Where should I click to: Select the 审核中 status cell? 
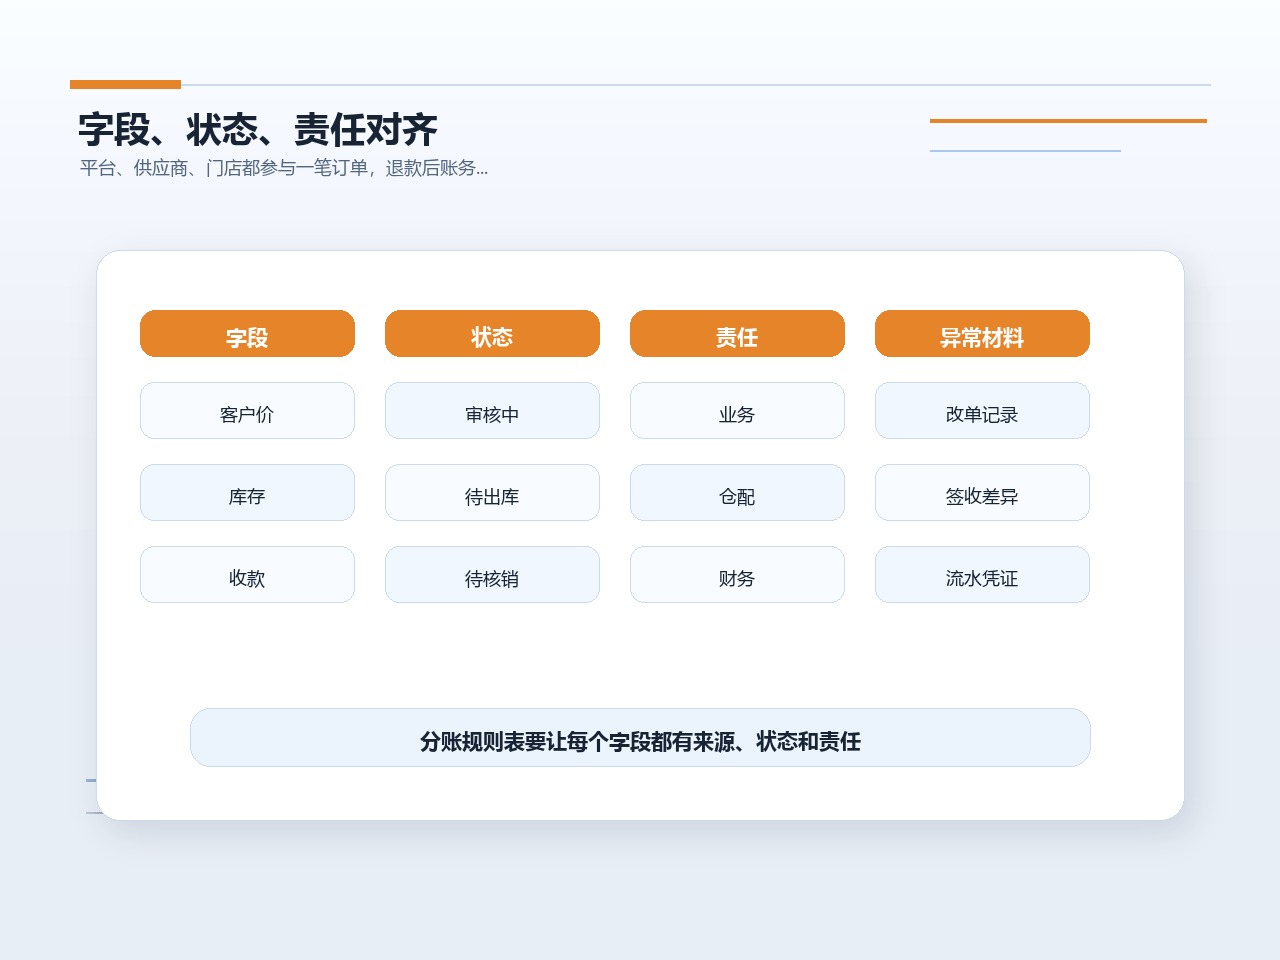(x=492, y=411)
